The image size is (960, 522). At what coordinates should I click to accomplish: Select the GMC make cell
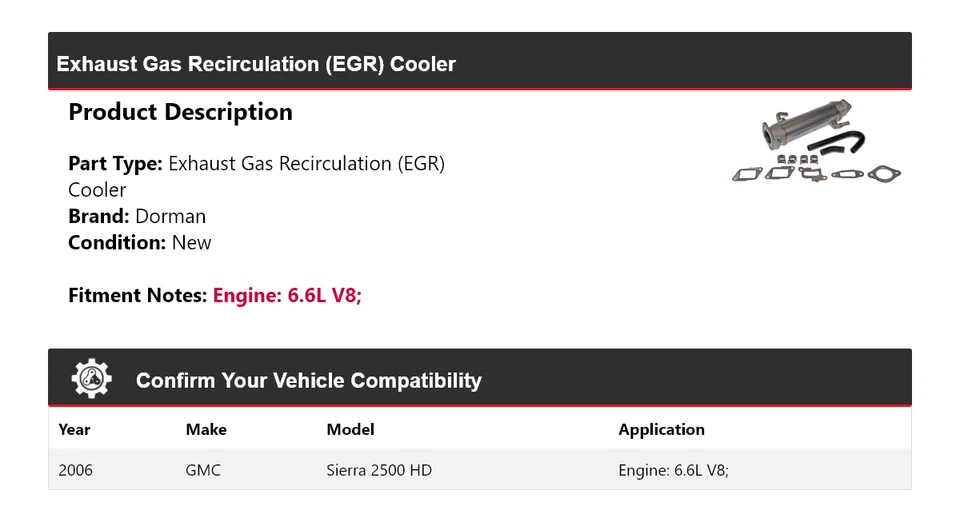[x=203, y=469]
